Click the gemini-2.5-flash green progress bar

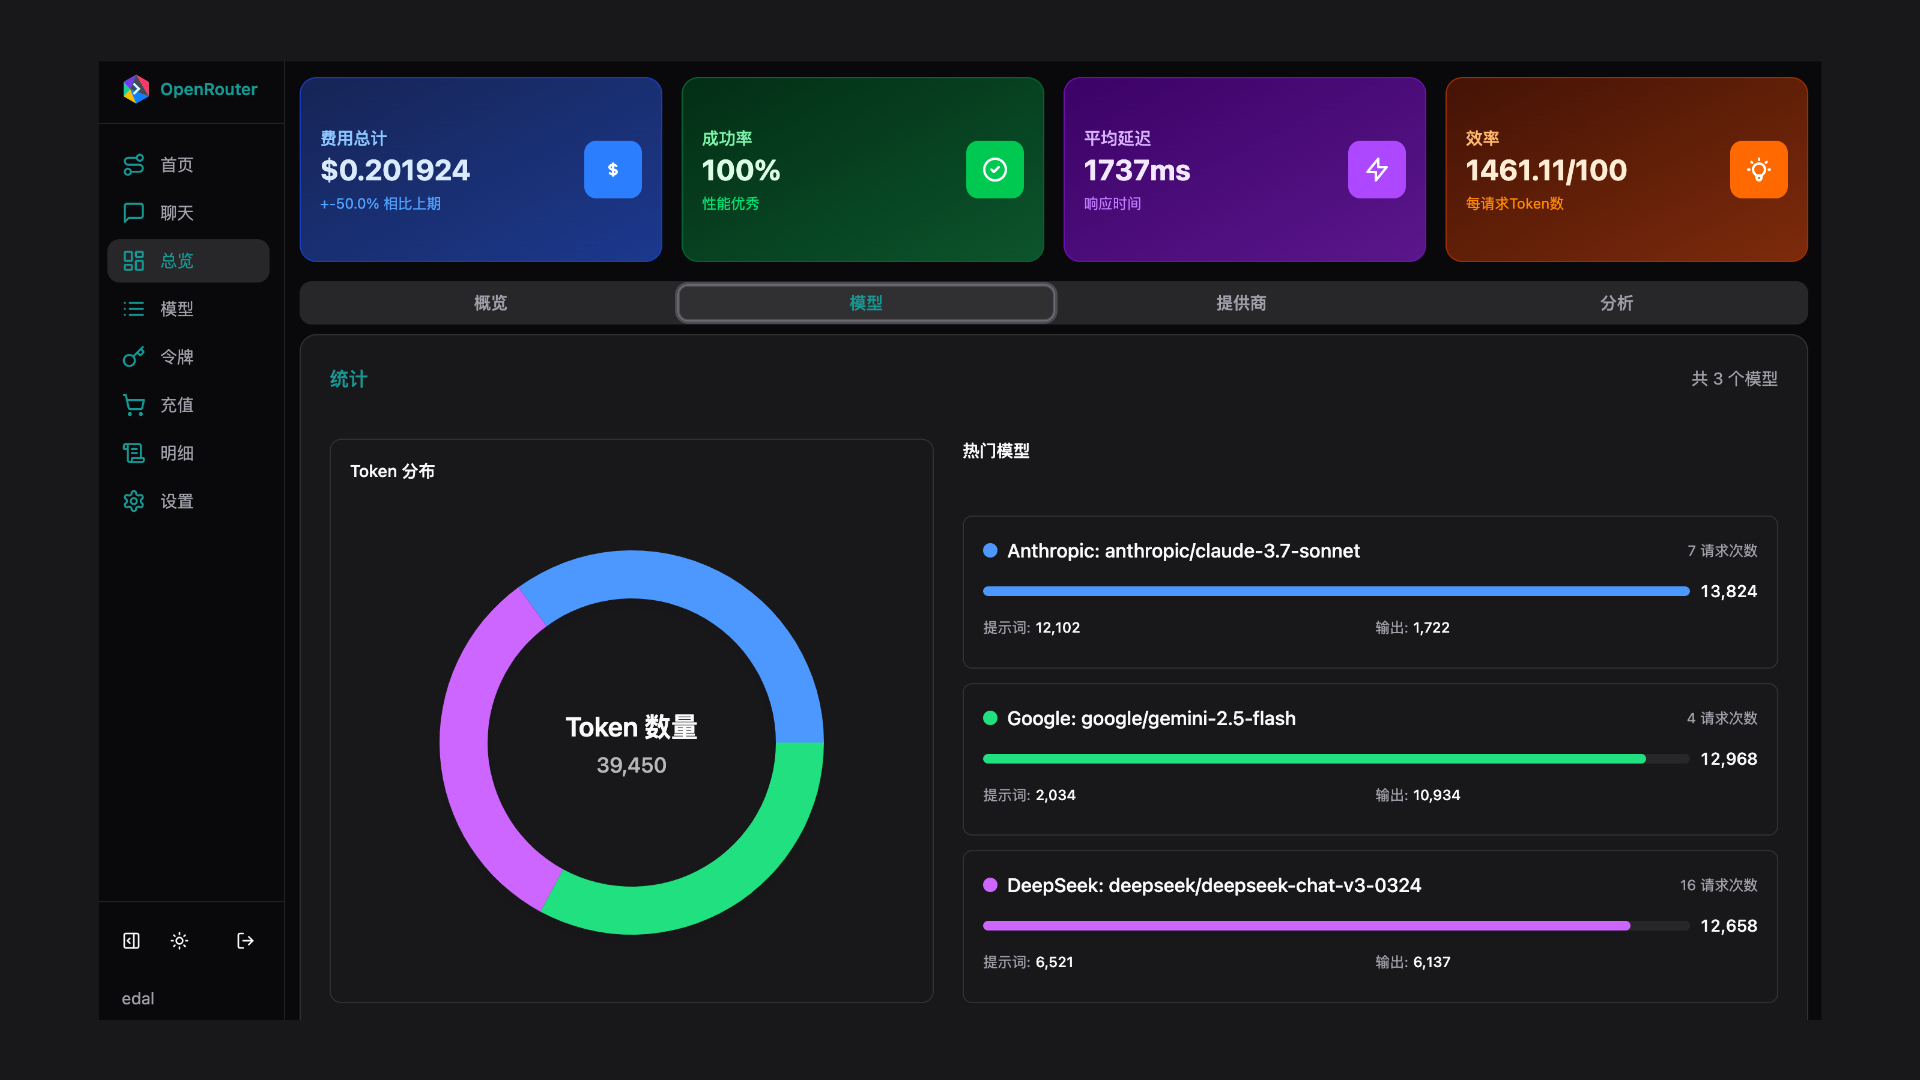click(x=1314, y=759)
